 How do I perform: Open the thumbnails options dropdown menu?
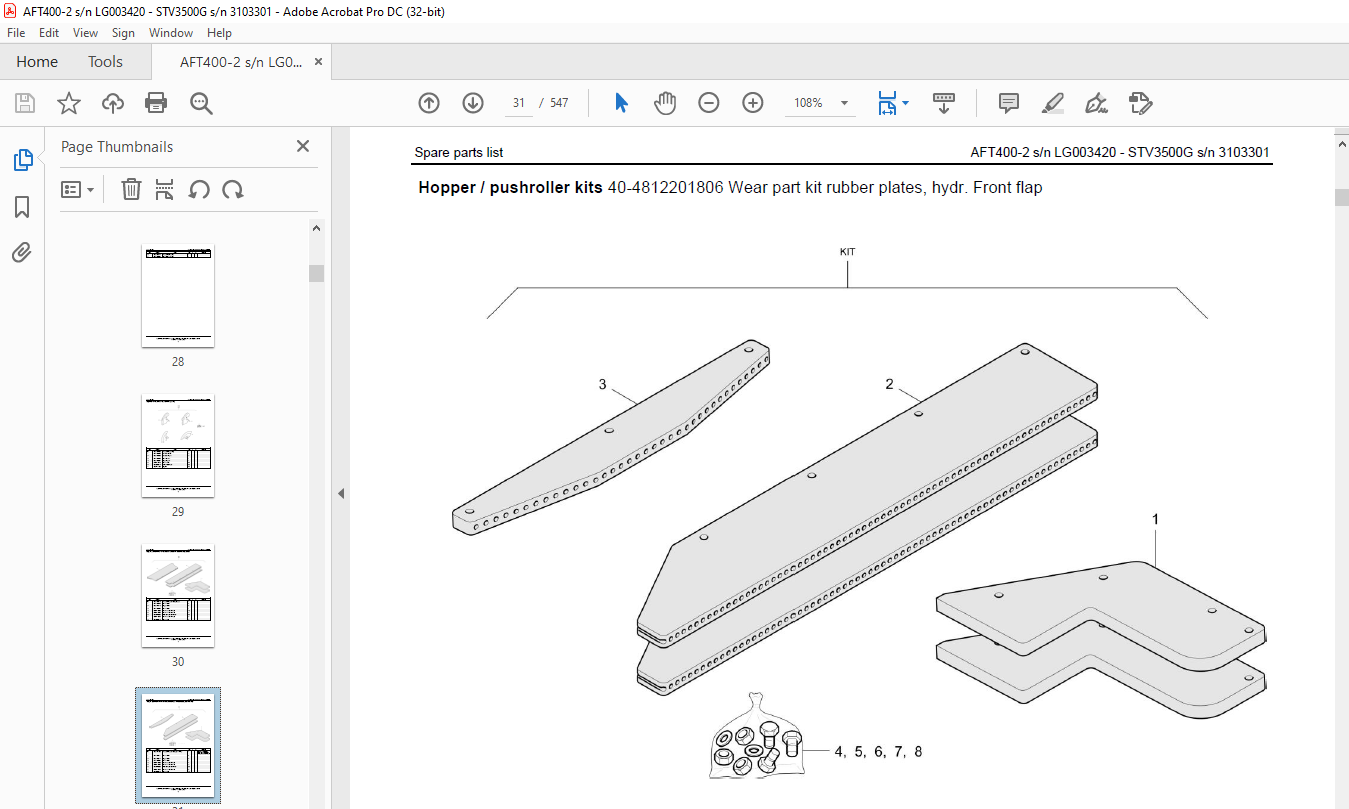click(78, 189)
